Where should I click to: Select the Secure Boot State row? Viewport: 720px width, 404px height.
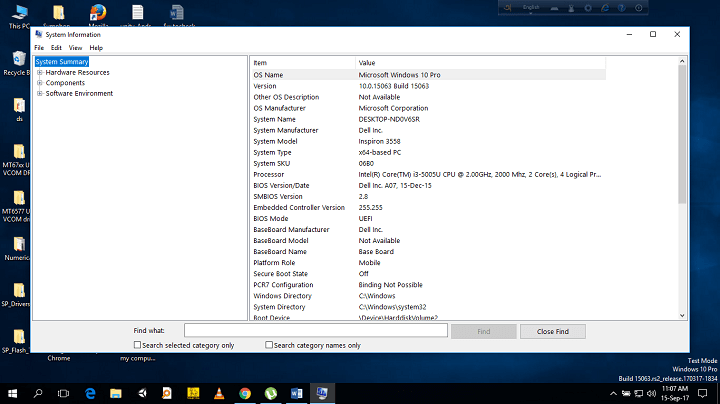(428, 274)
